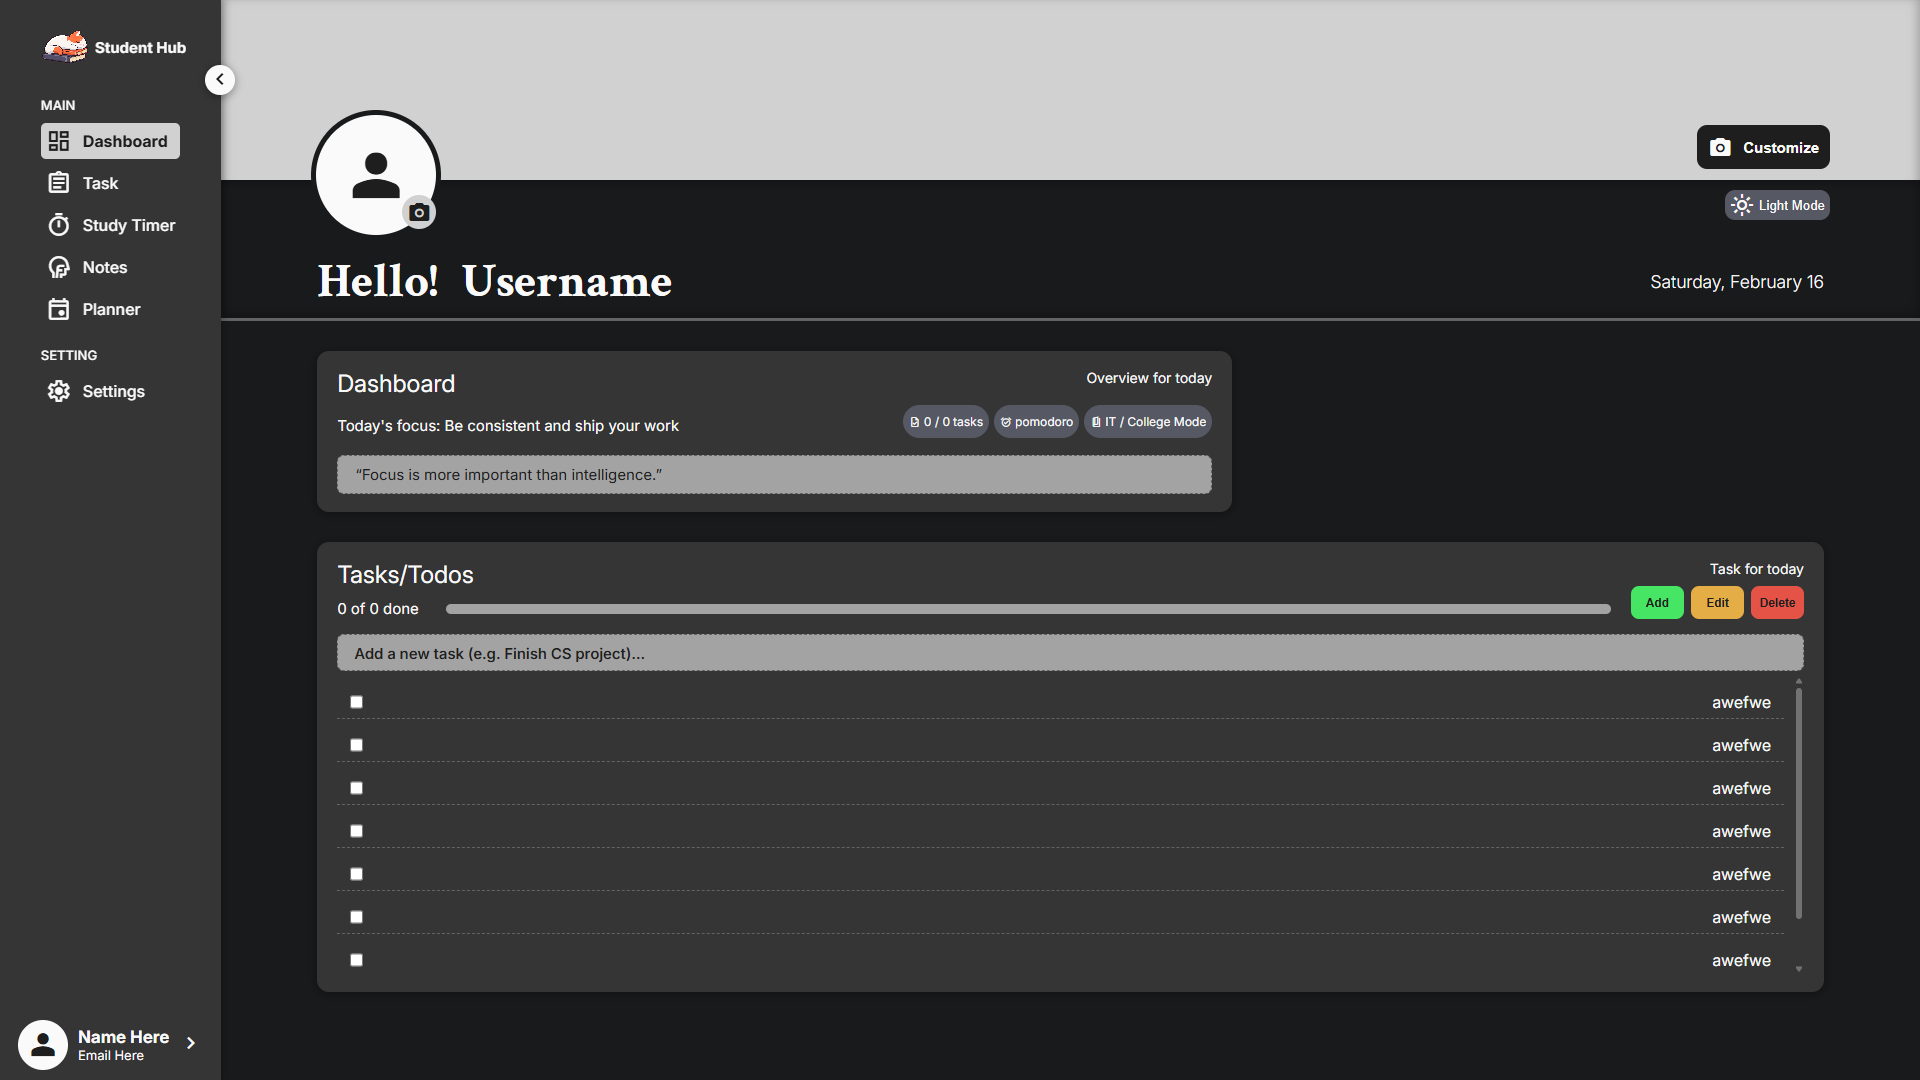Click the Customize button
1920x1080 pixels.
tap(1763, 147)
